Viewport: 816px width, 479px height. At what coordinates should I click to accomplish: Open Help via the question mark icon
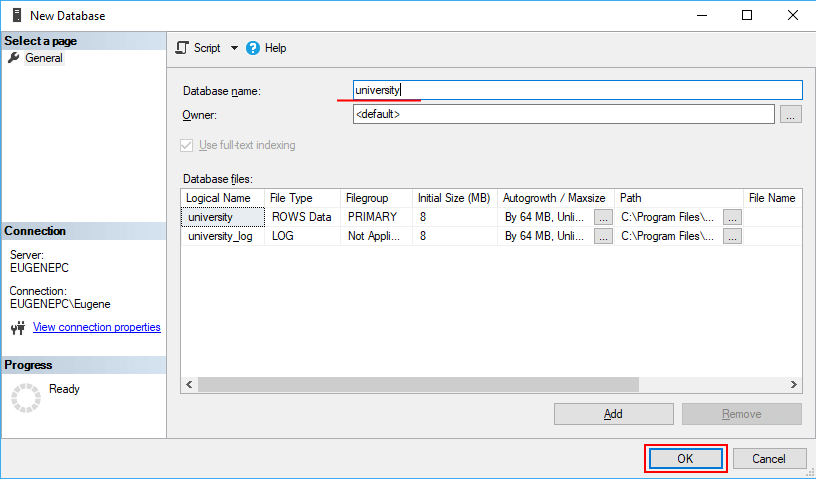tap(253, 48)
